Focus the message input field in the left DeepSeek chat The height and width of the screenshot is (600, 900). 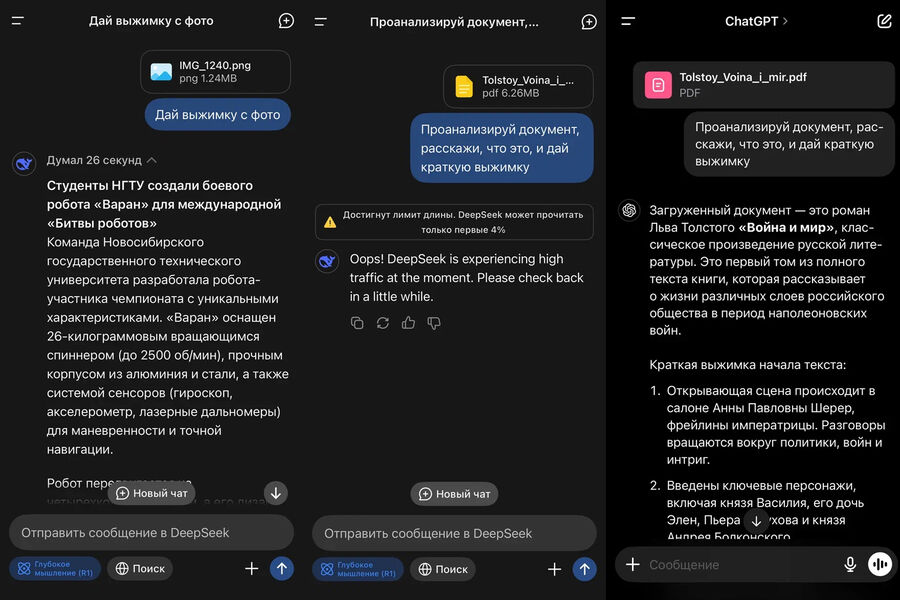coord(152,533)
